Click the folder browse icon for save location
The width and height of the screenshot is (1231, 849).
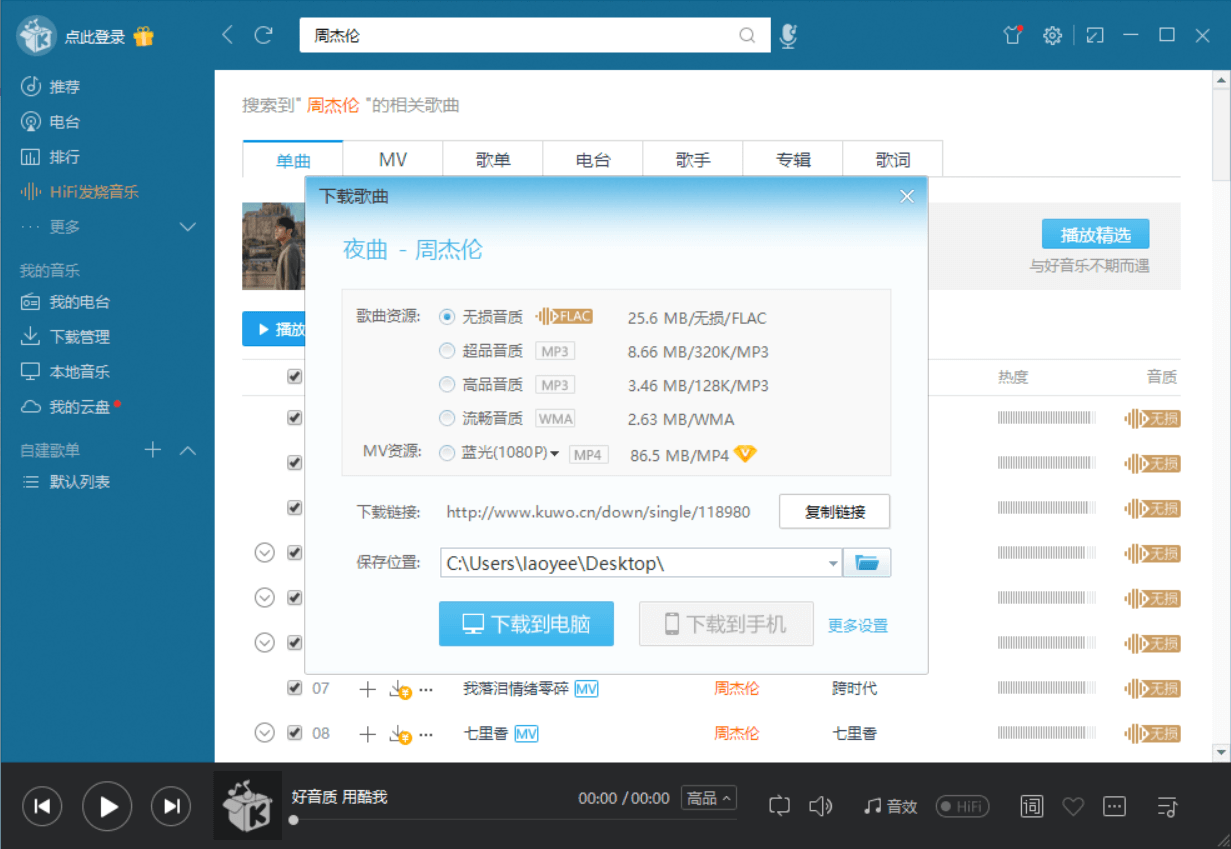(867, 563)
